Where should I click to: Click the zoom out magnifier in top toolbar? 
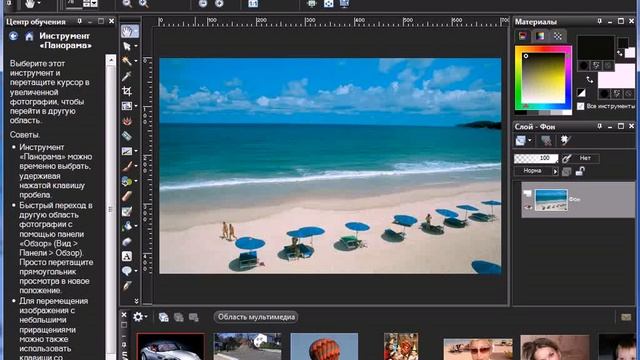(127, 4)
